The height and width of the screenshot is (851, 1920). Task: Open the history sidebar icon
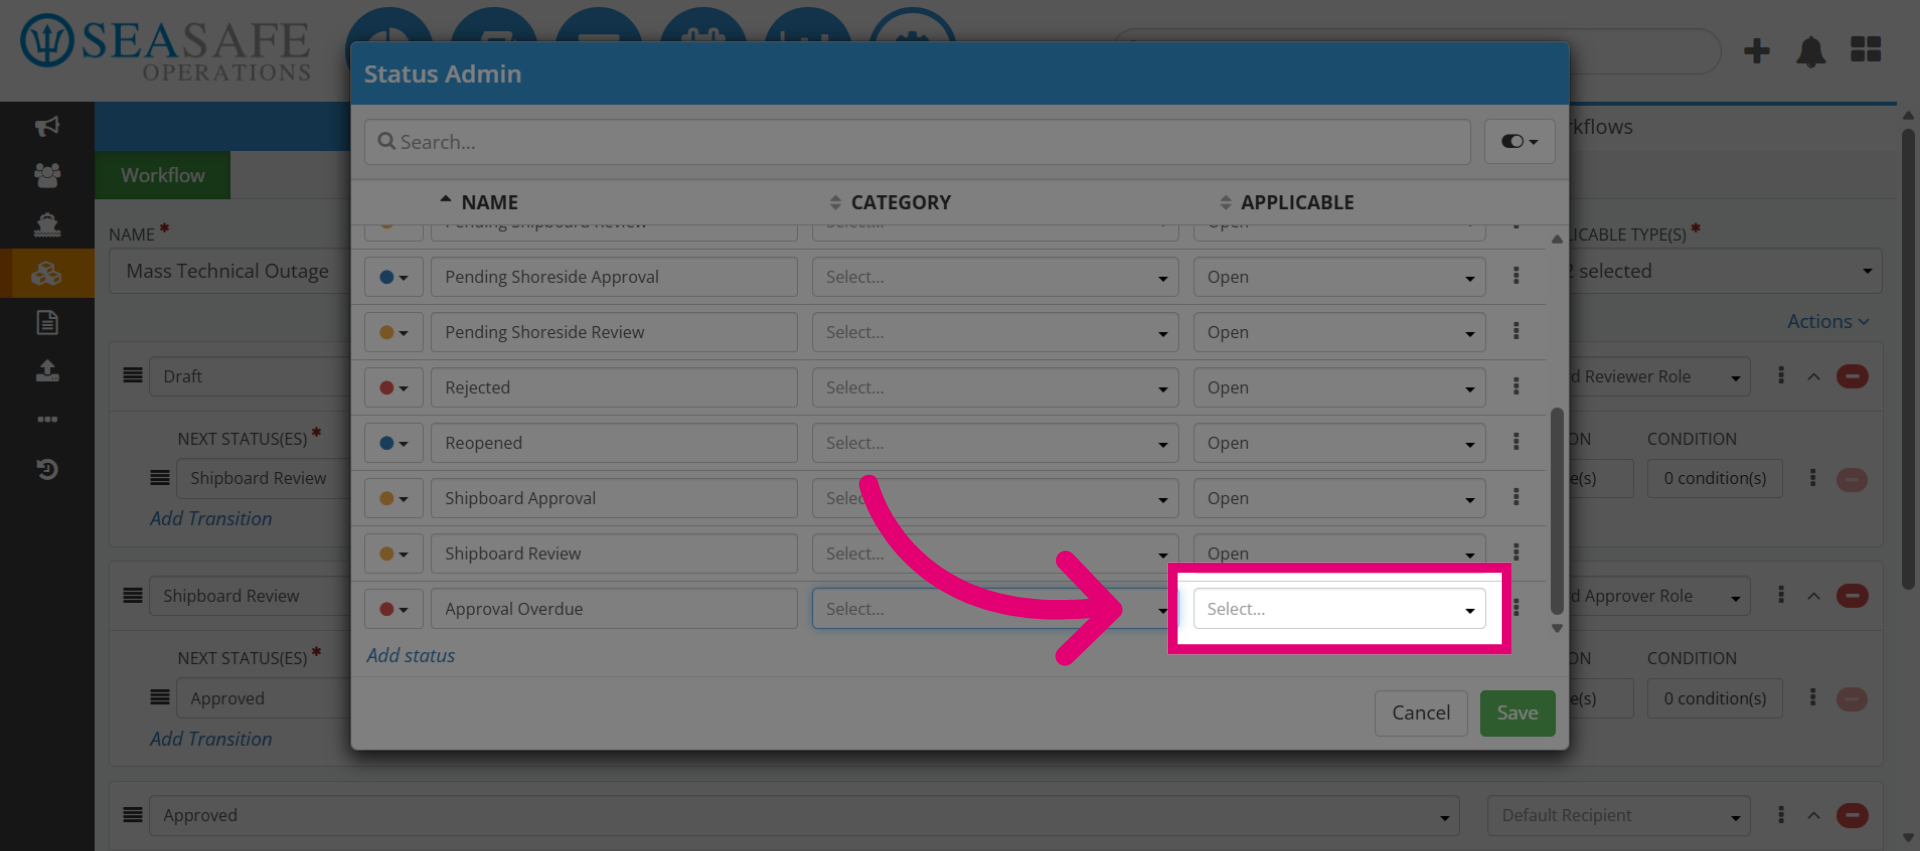coord(47,468)
